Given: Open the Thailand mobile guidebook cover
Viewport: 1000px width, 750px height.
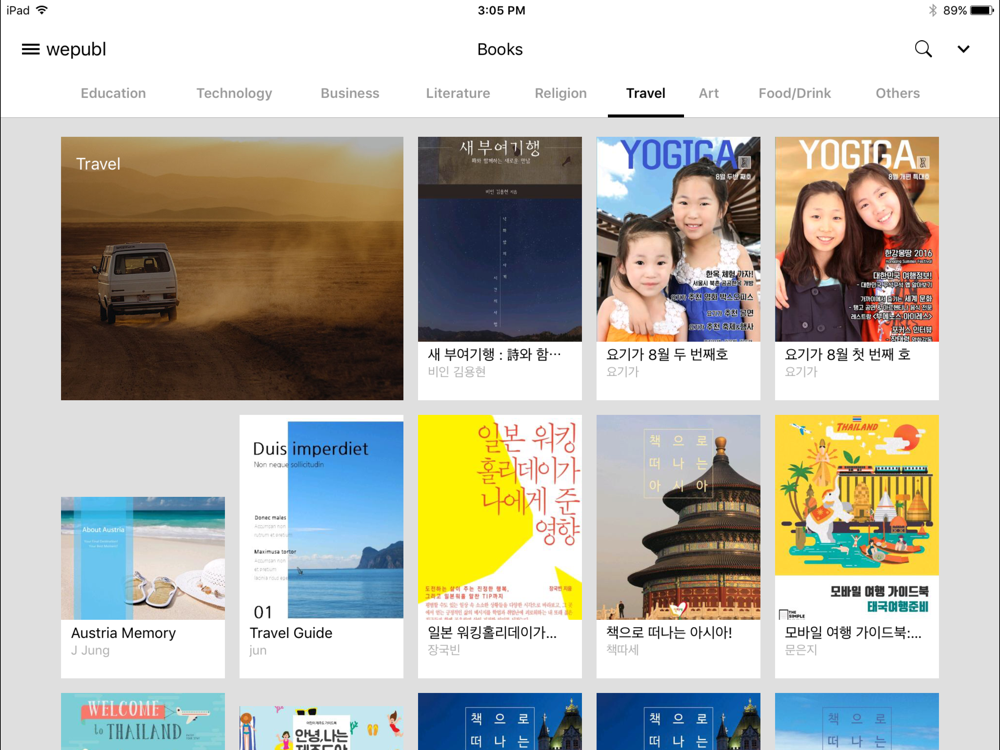Looking at the screenshot, I should pos(857,517).
